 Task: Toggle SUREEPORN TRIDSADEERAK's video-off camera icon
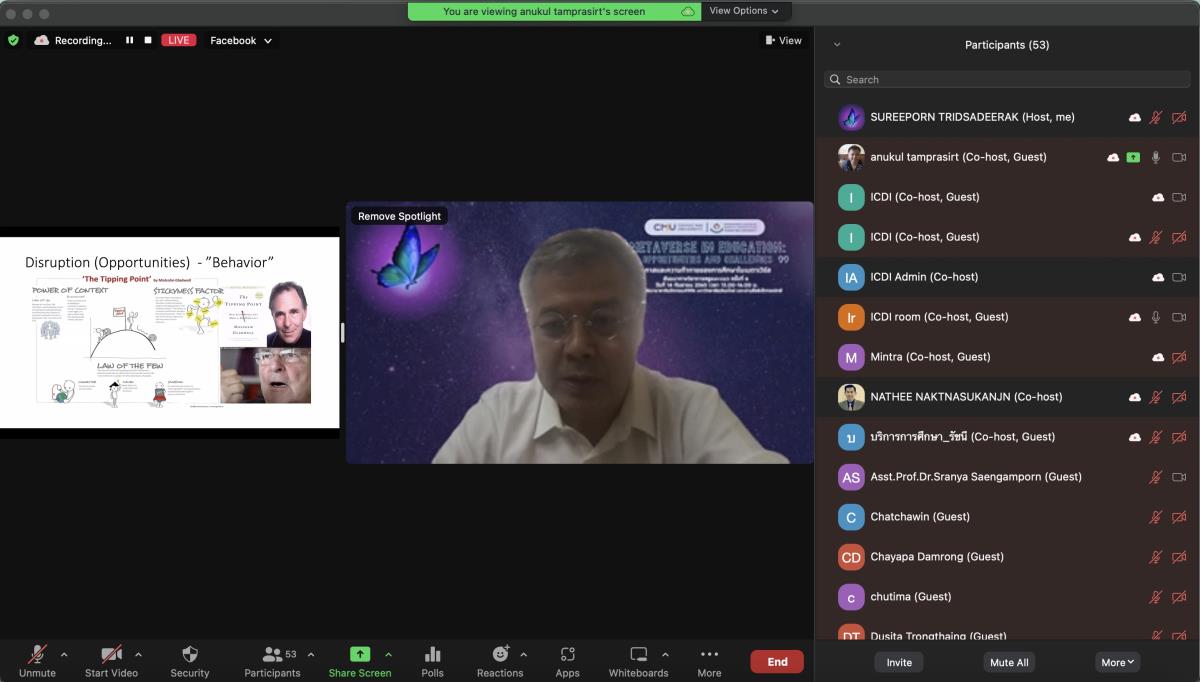(1179, 117)
